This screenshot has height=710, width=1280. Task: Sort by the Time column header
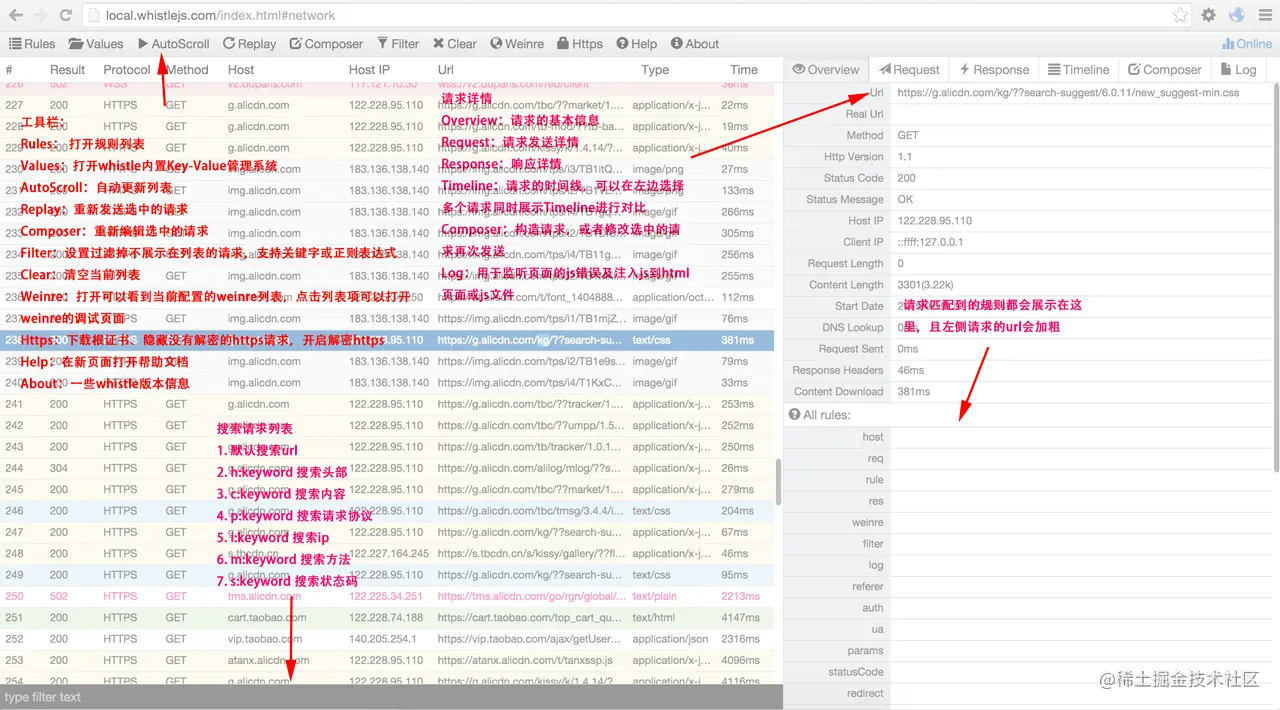744,70
